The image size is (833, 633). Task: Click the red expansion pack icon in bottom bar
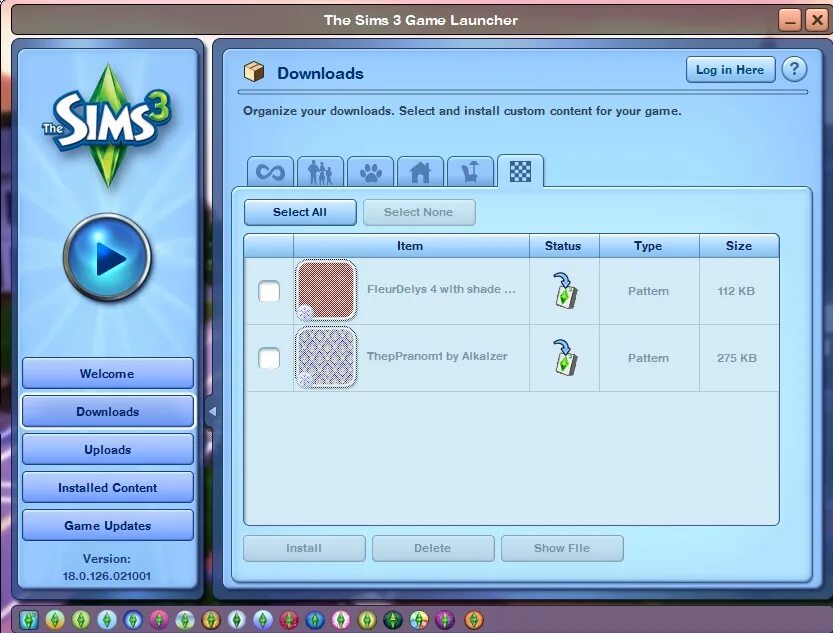point(289,619)
